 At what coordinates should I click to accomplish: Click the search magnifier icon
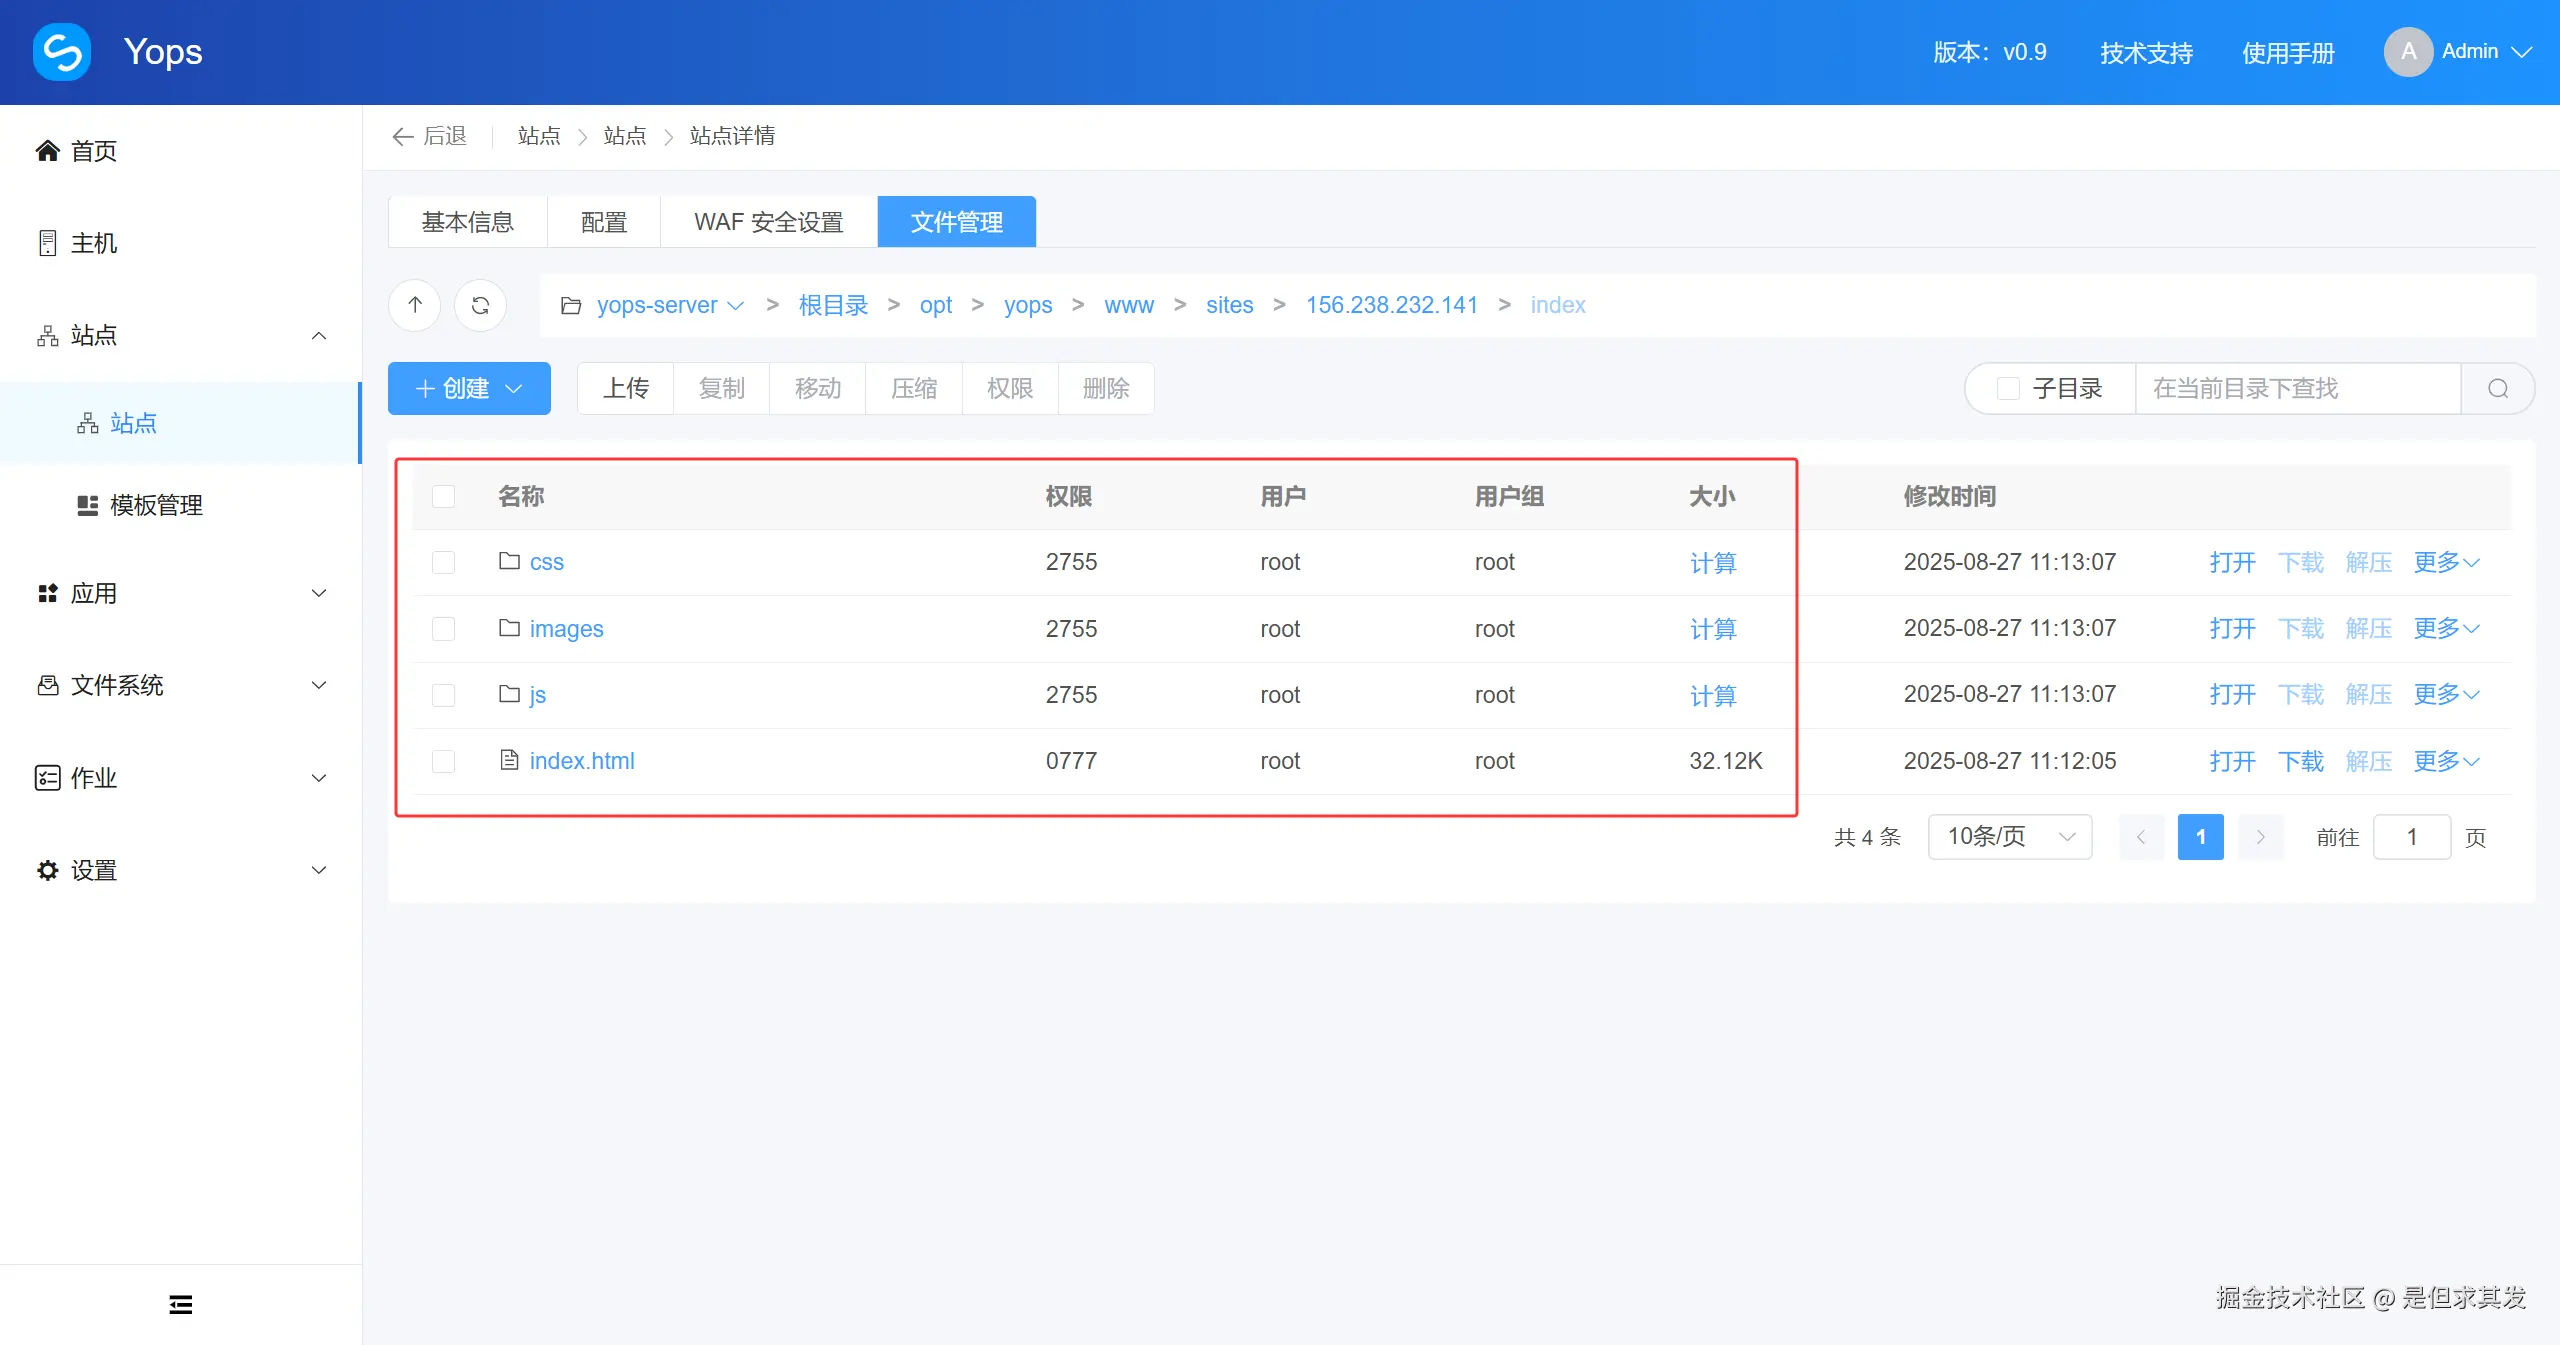pyautogui.click(x=2497, y=388)
